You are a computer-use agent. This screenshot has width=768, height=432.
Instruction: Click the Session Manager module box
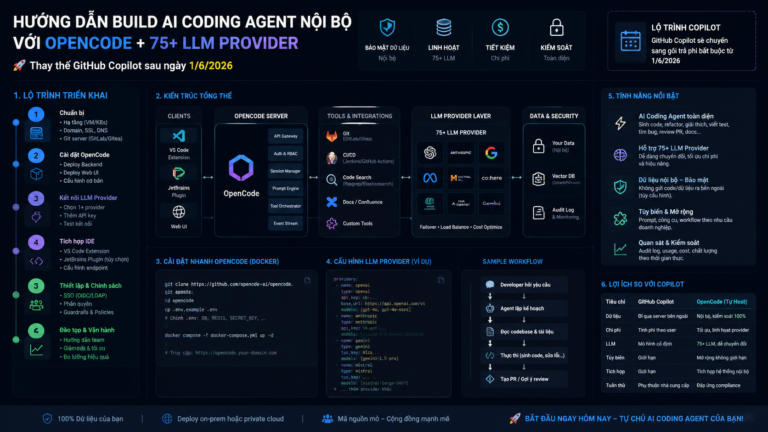286,171
